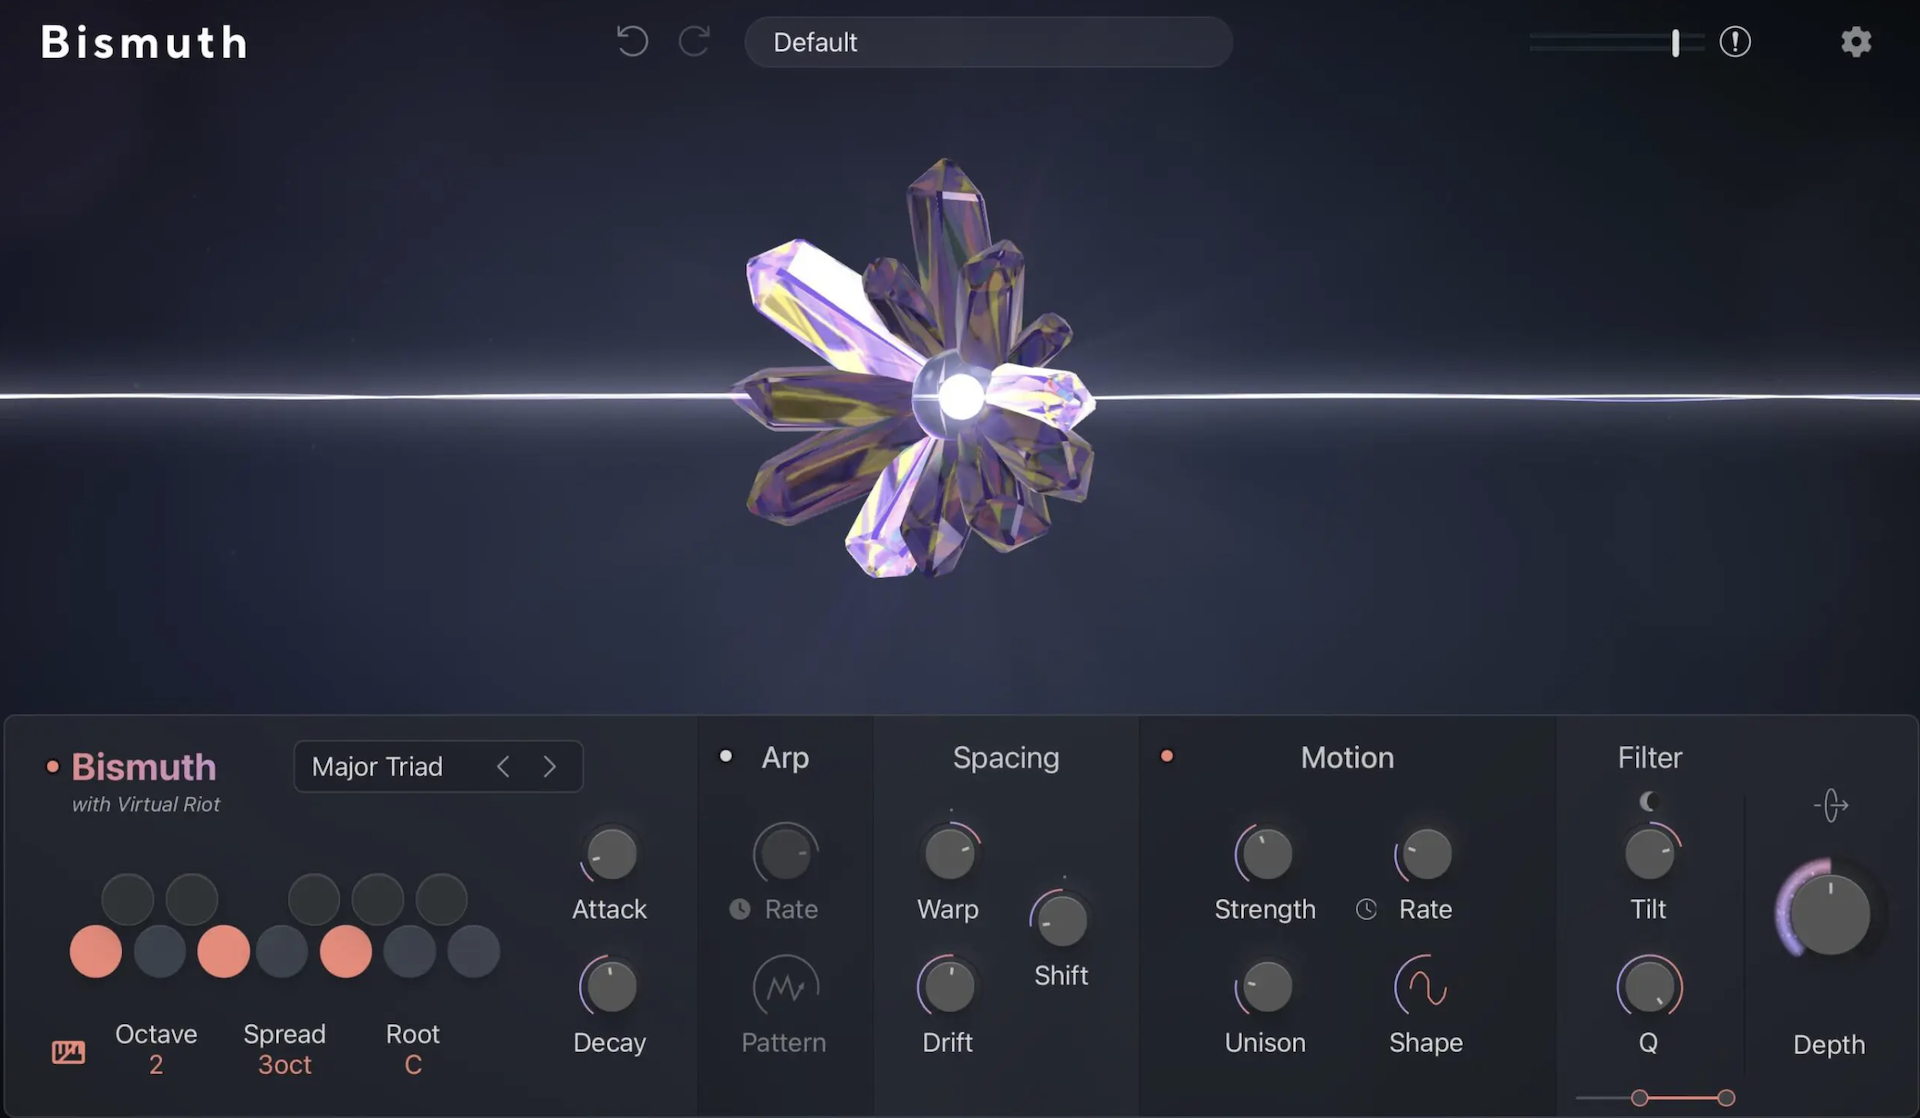The image size is (1920, 1118).
Task: Enable the C sharp black key
Action: [x=128, y=899]
